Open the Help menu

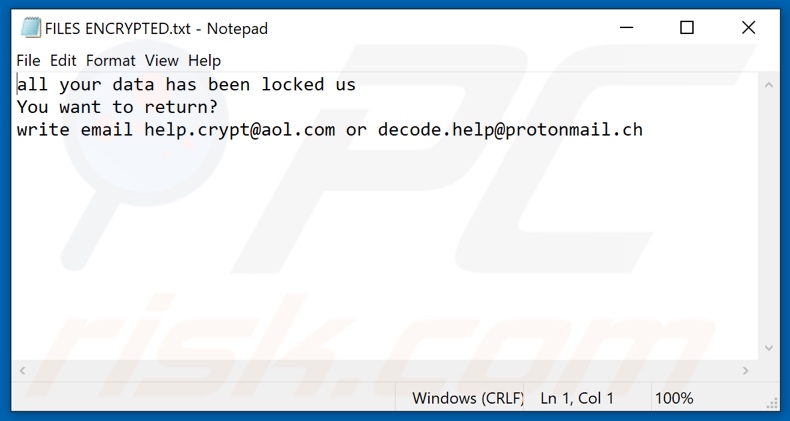point(204,60)
